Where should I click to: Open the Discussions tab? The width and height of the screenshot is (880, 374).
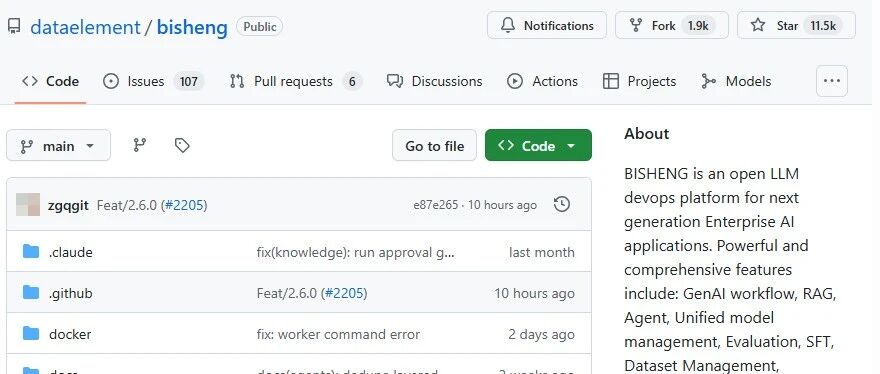(434, 81)
